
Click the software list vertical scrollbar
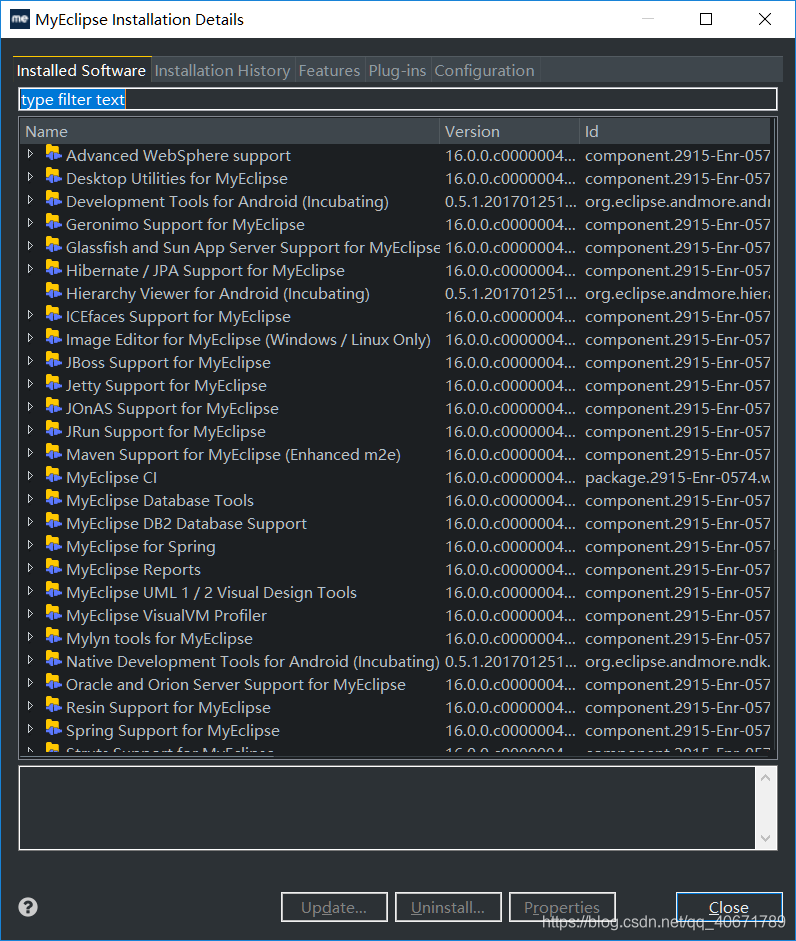coord(774,336)
